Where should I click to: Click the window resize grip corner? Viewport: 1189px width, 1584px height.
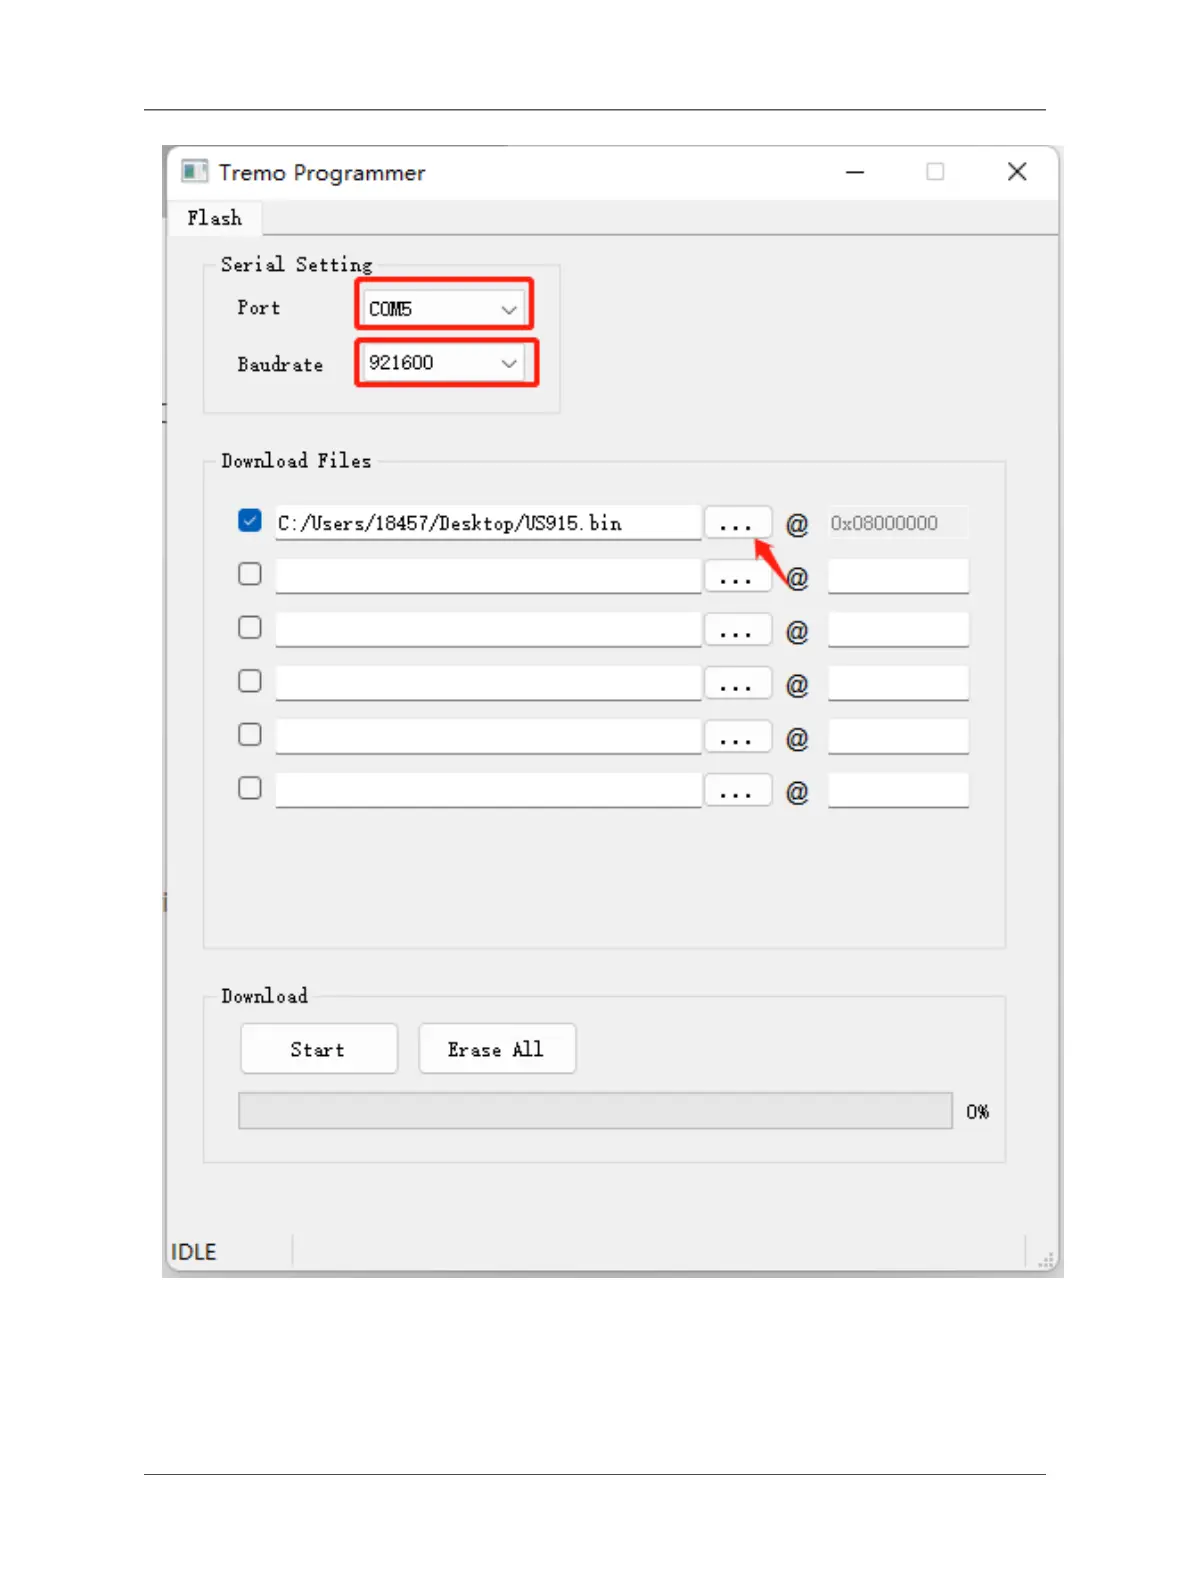click(1046, 1260)
